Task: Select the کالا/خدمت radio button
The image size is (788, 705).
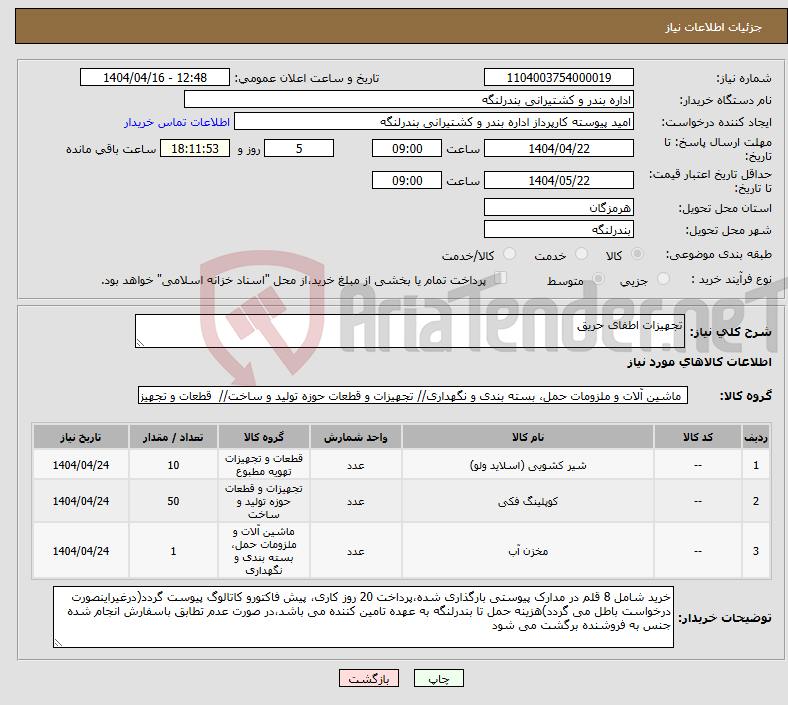Action: (x=509, y=254)
